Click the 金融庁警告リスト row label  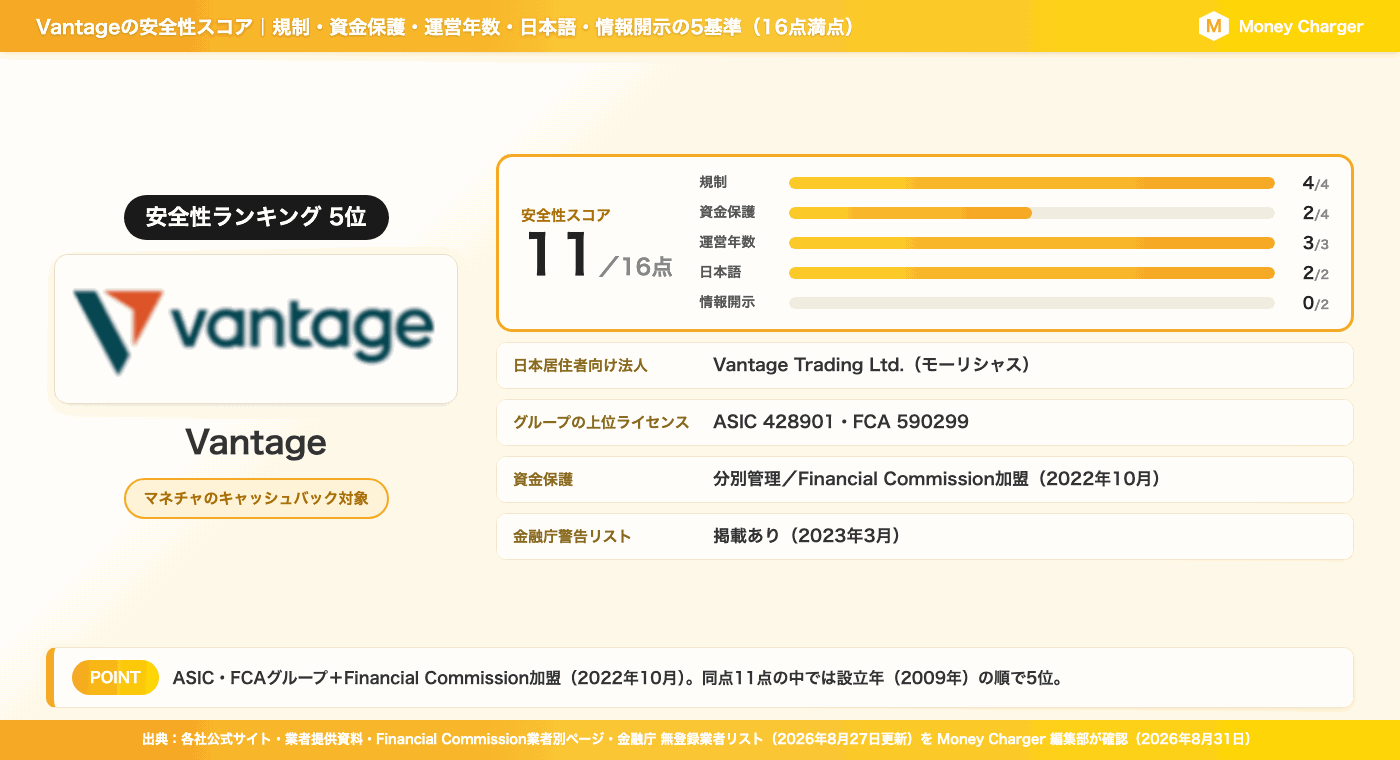click(572, 537)
